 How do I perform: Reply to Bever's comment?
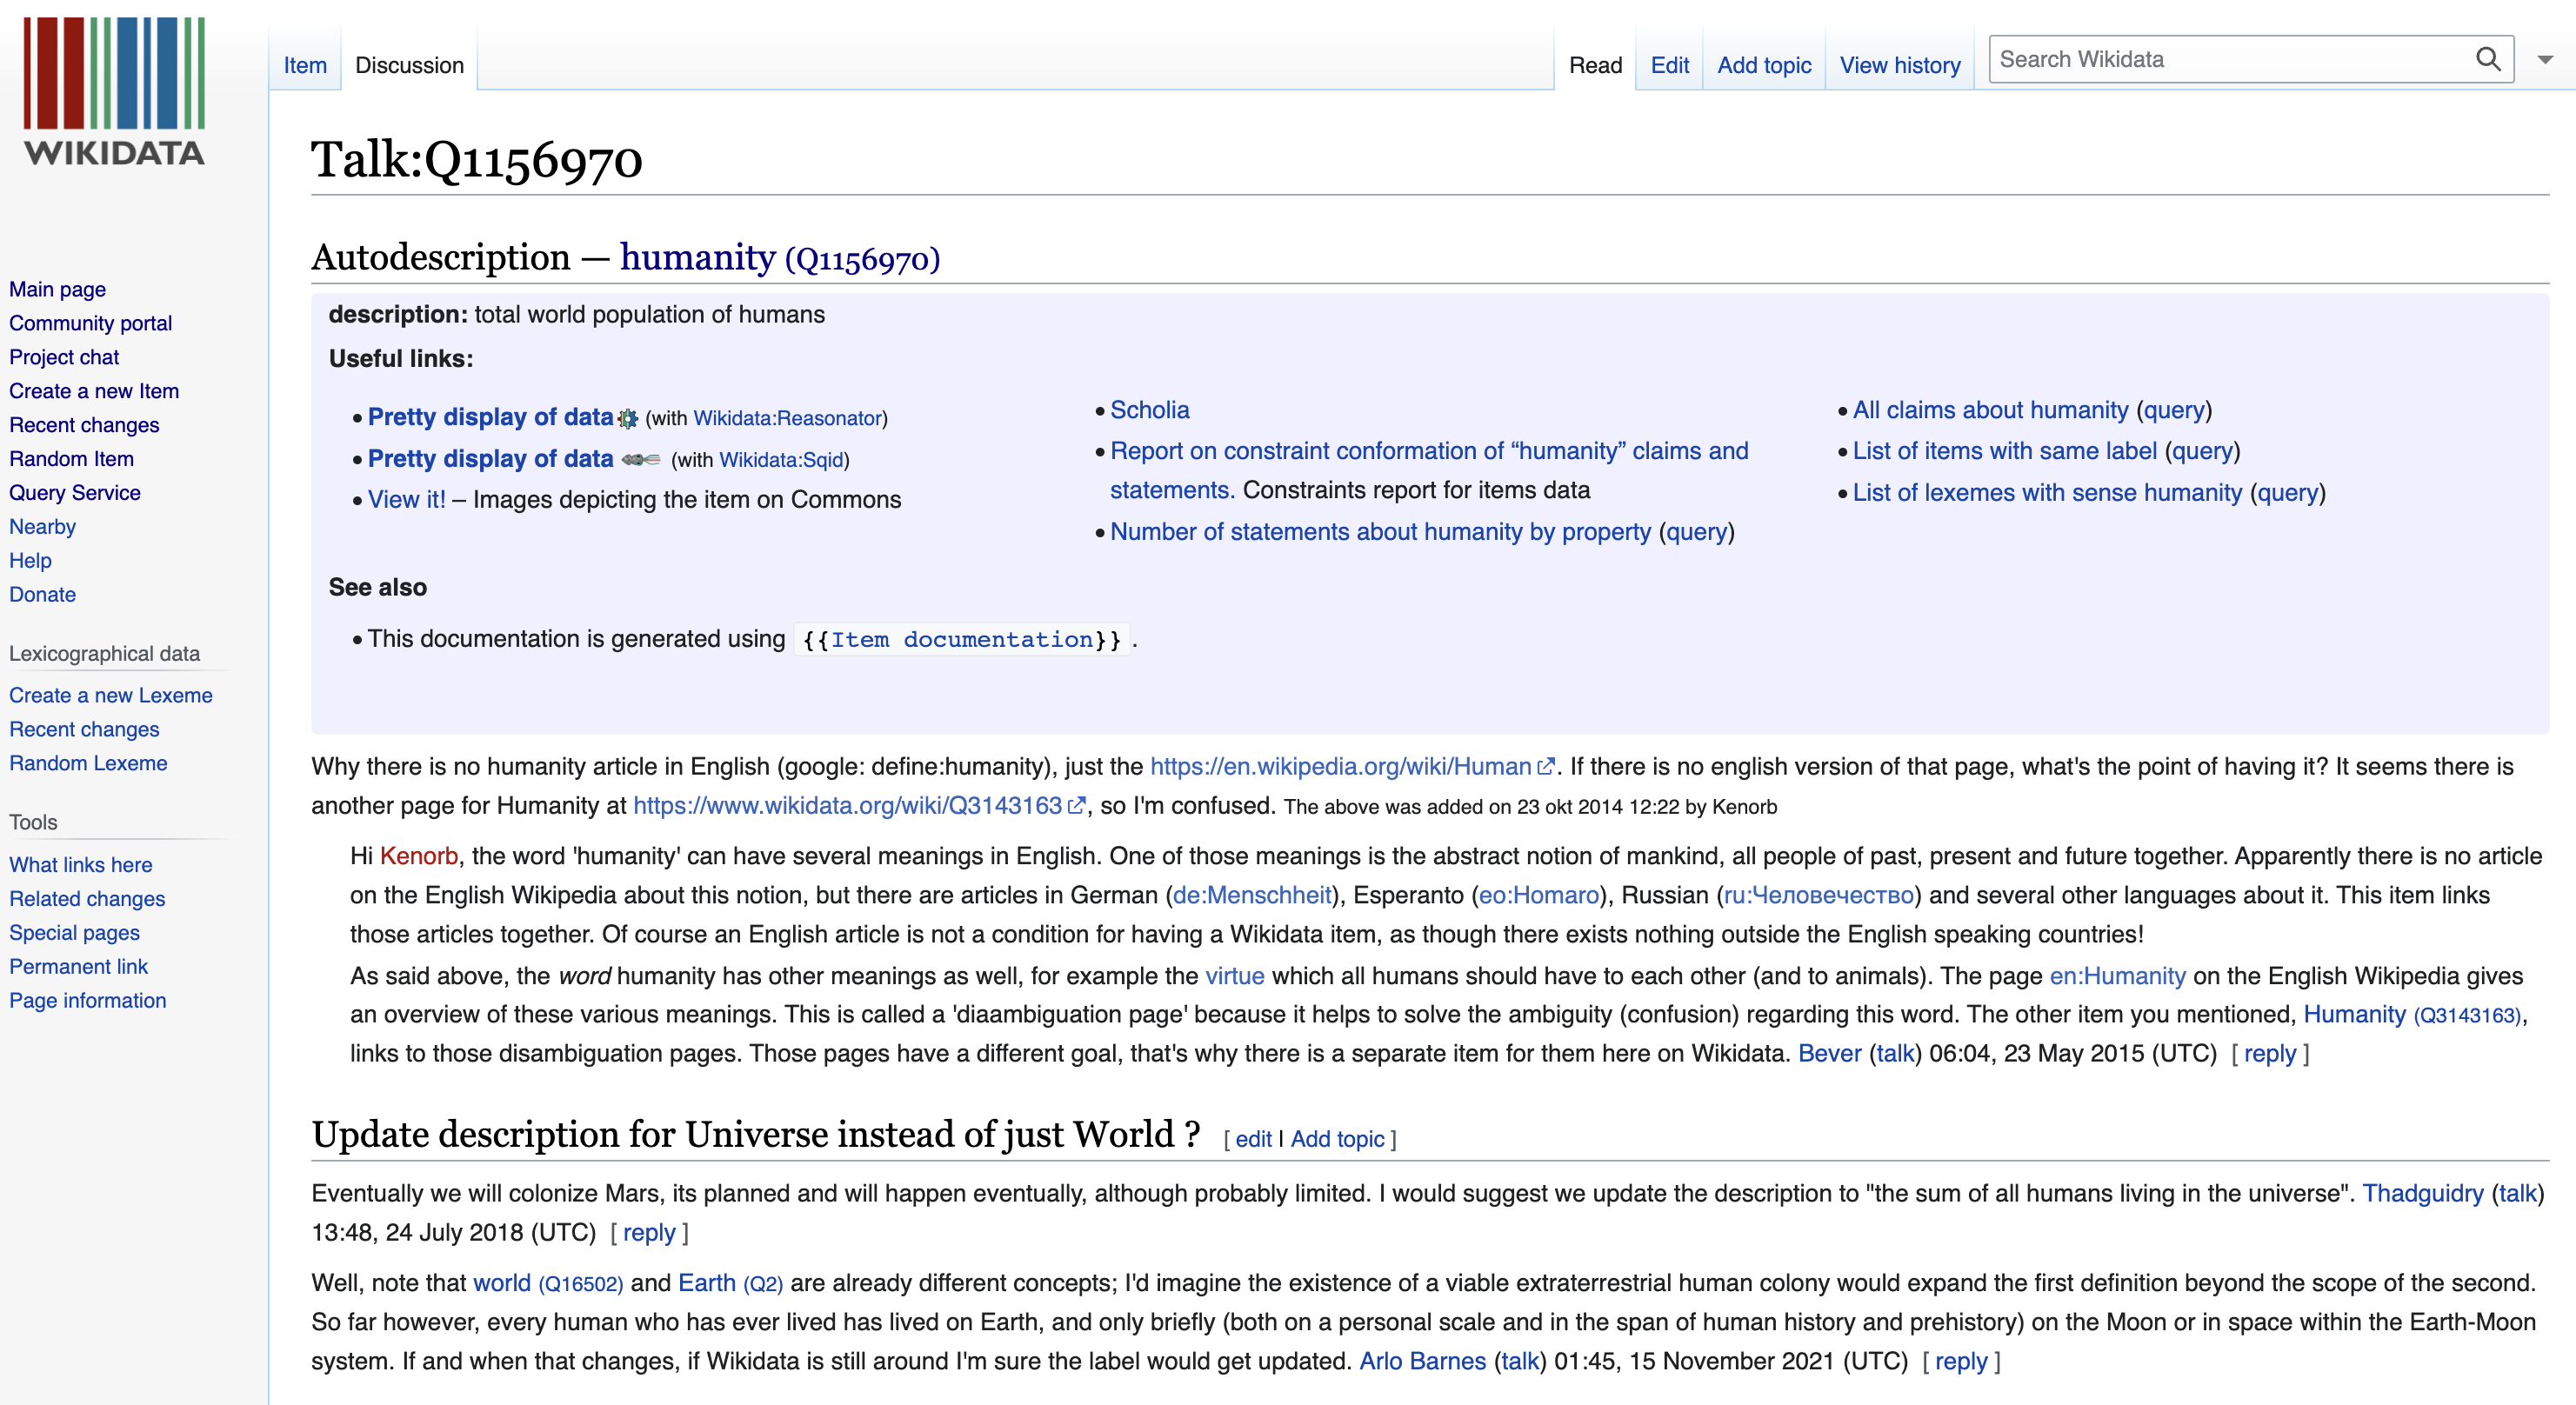(x=2269, y=1053)
